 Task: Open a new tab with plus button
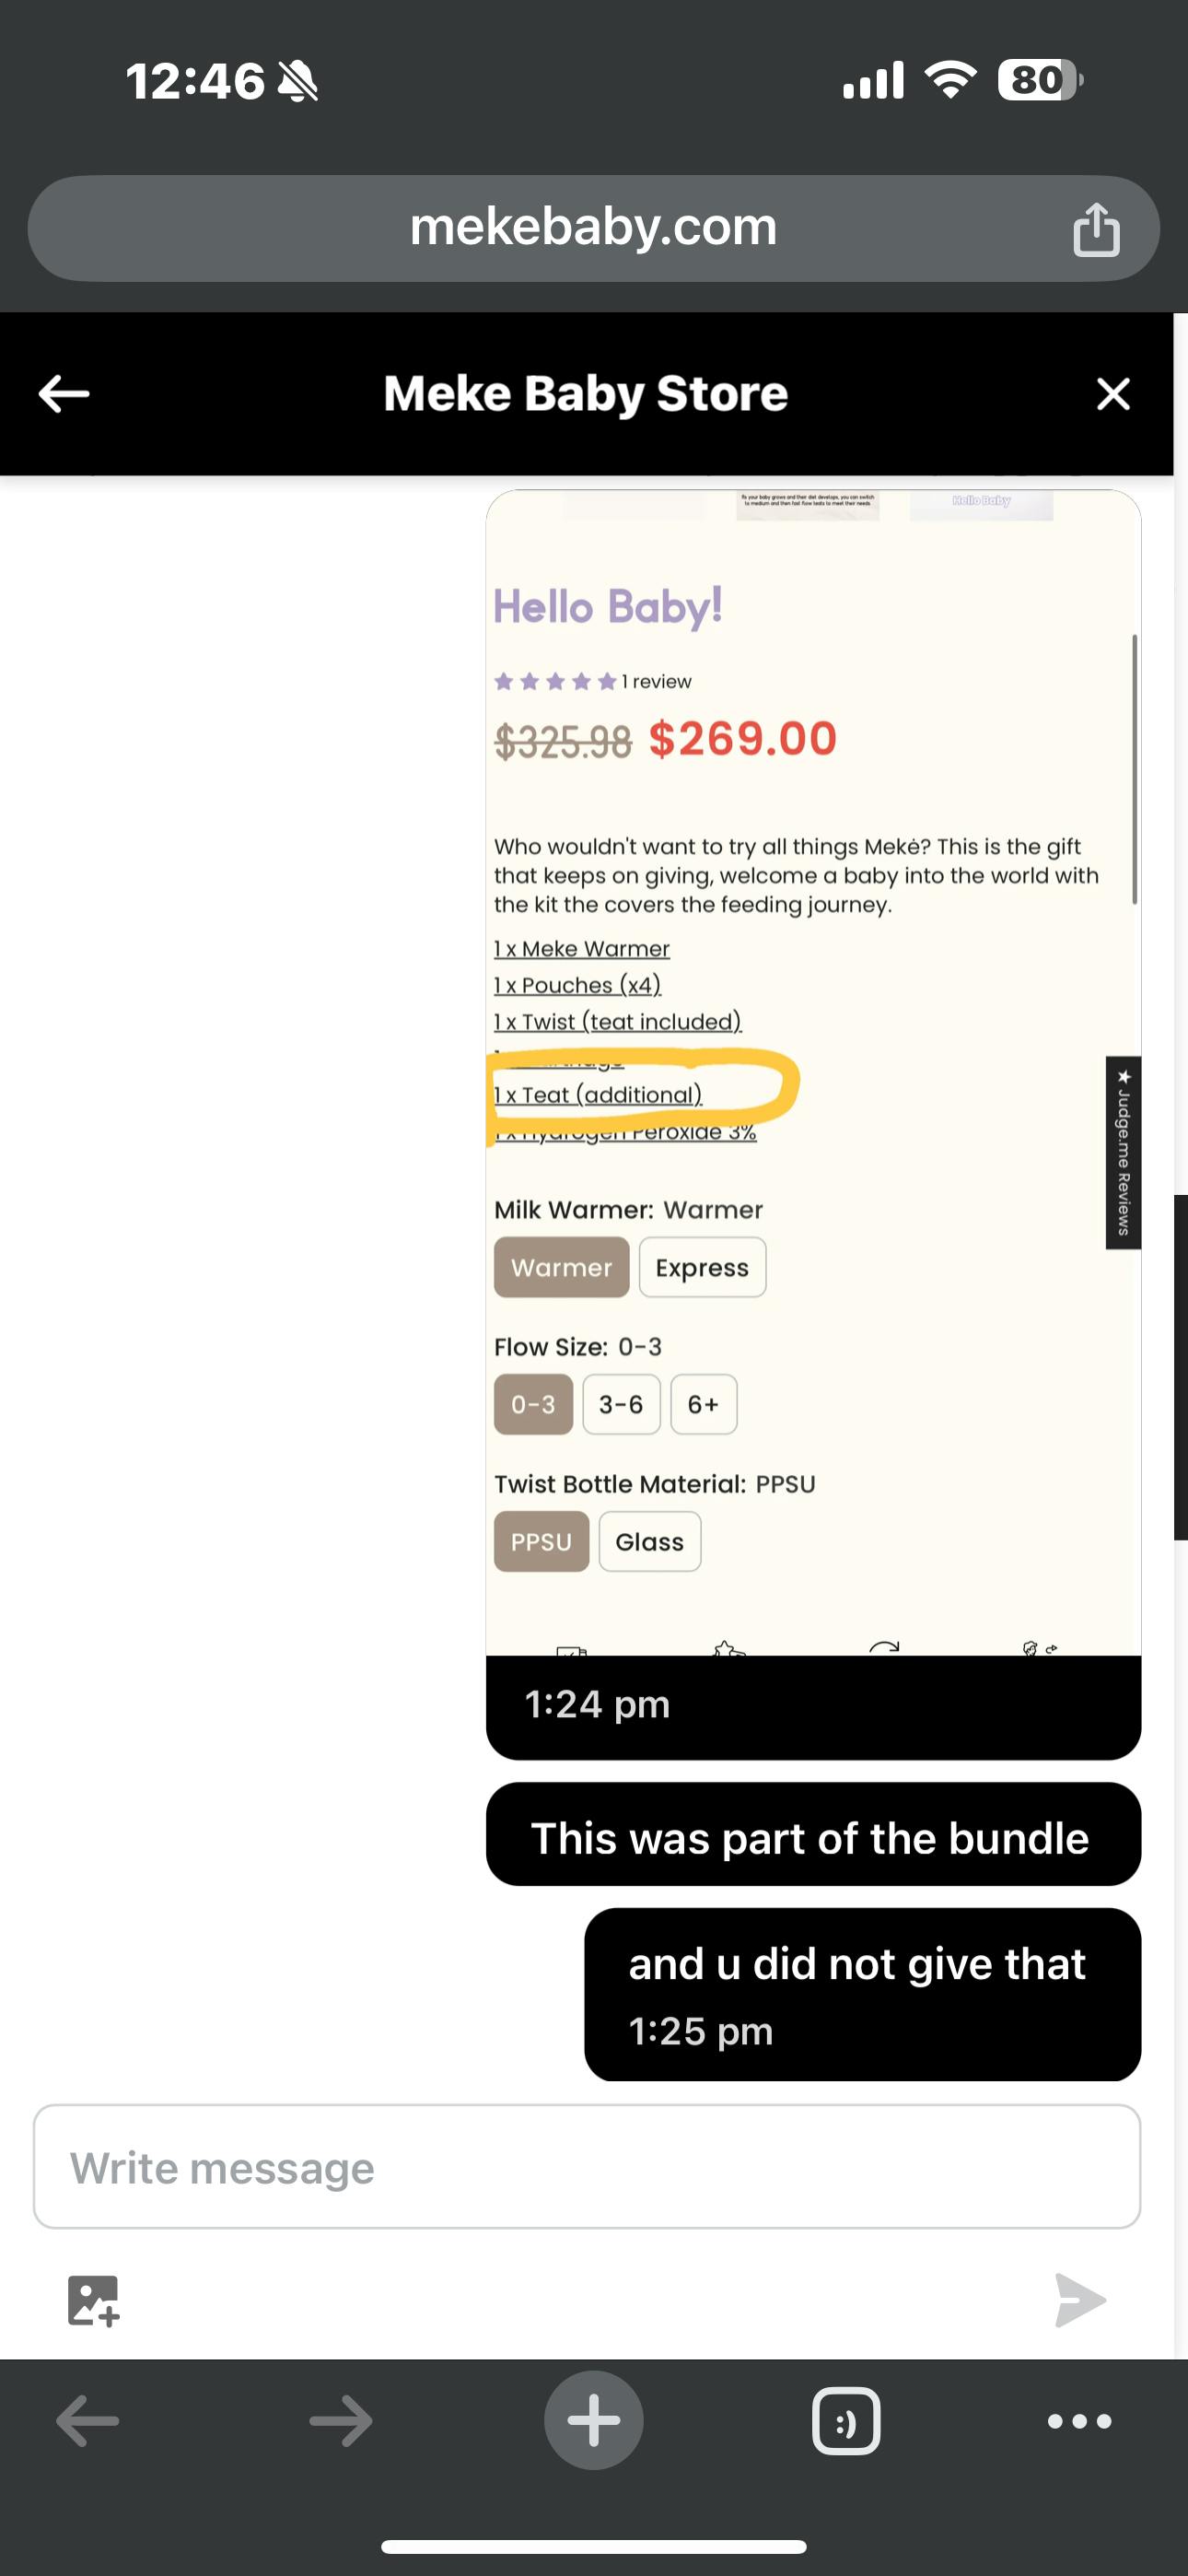pyautogui.click(x=593, y=2420)
